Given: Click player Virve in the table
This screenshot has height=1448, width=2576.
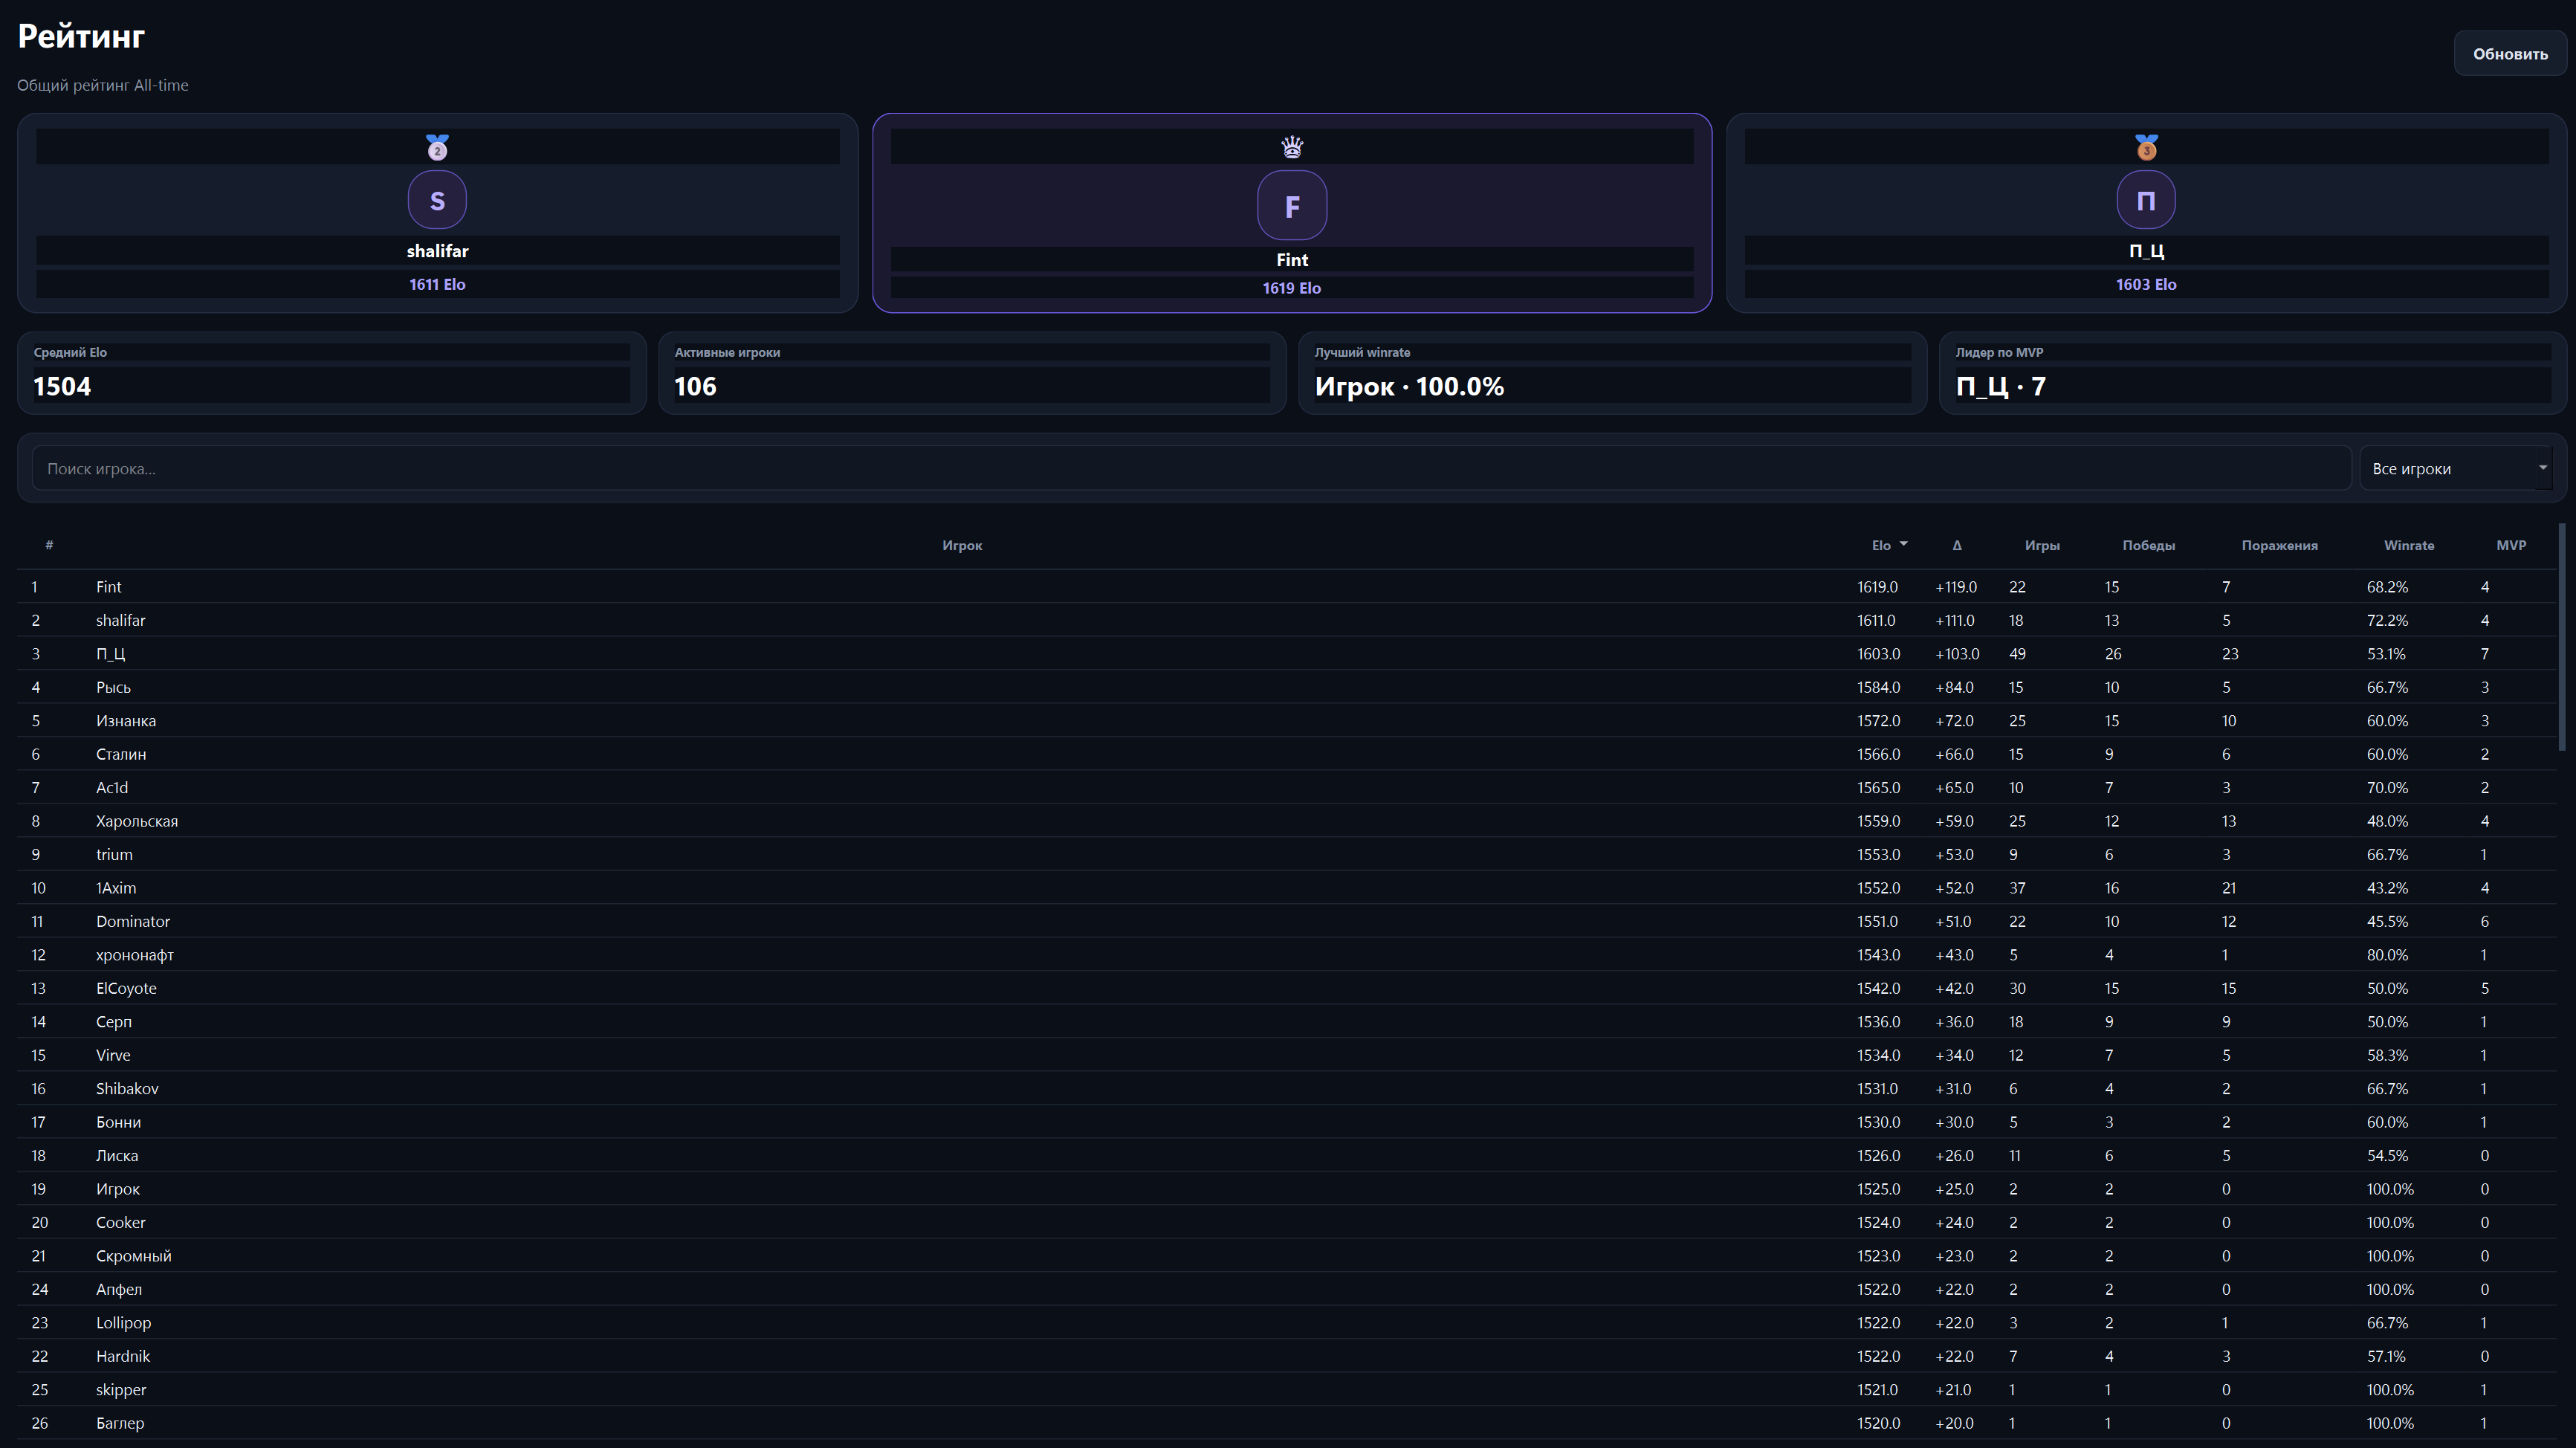Looking at the screenshot, I should (x=113, y=1056).
